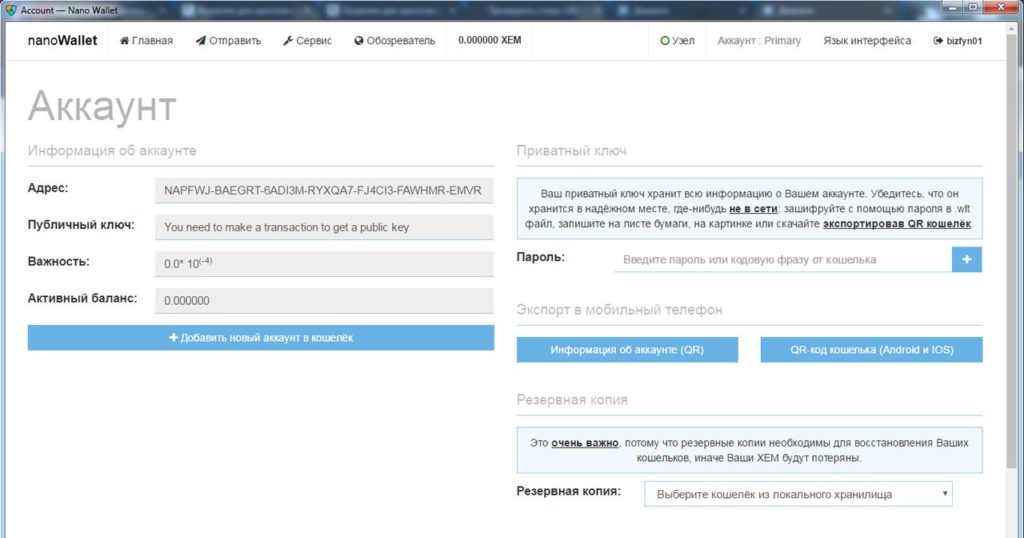This screenshot has height=538, width=1024.
Task: Click the 0.000000 XEM balance
Action: point(490,40)
